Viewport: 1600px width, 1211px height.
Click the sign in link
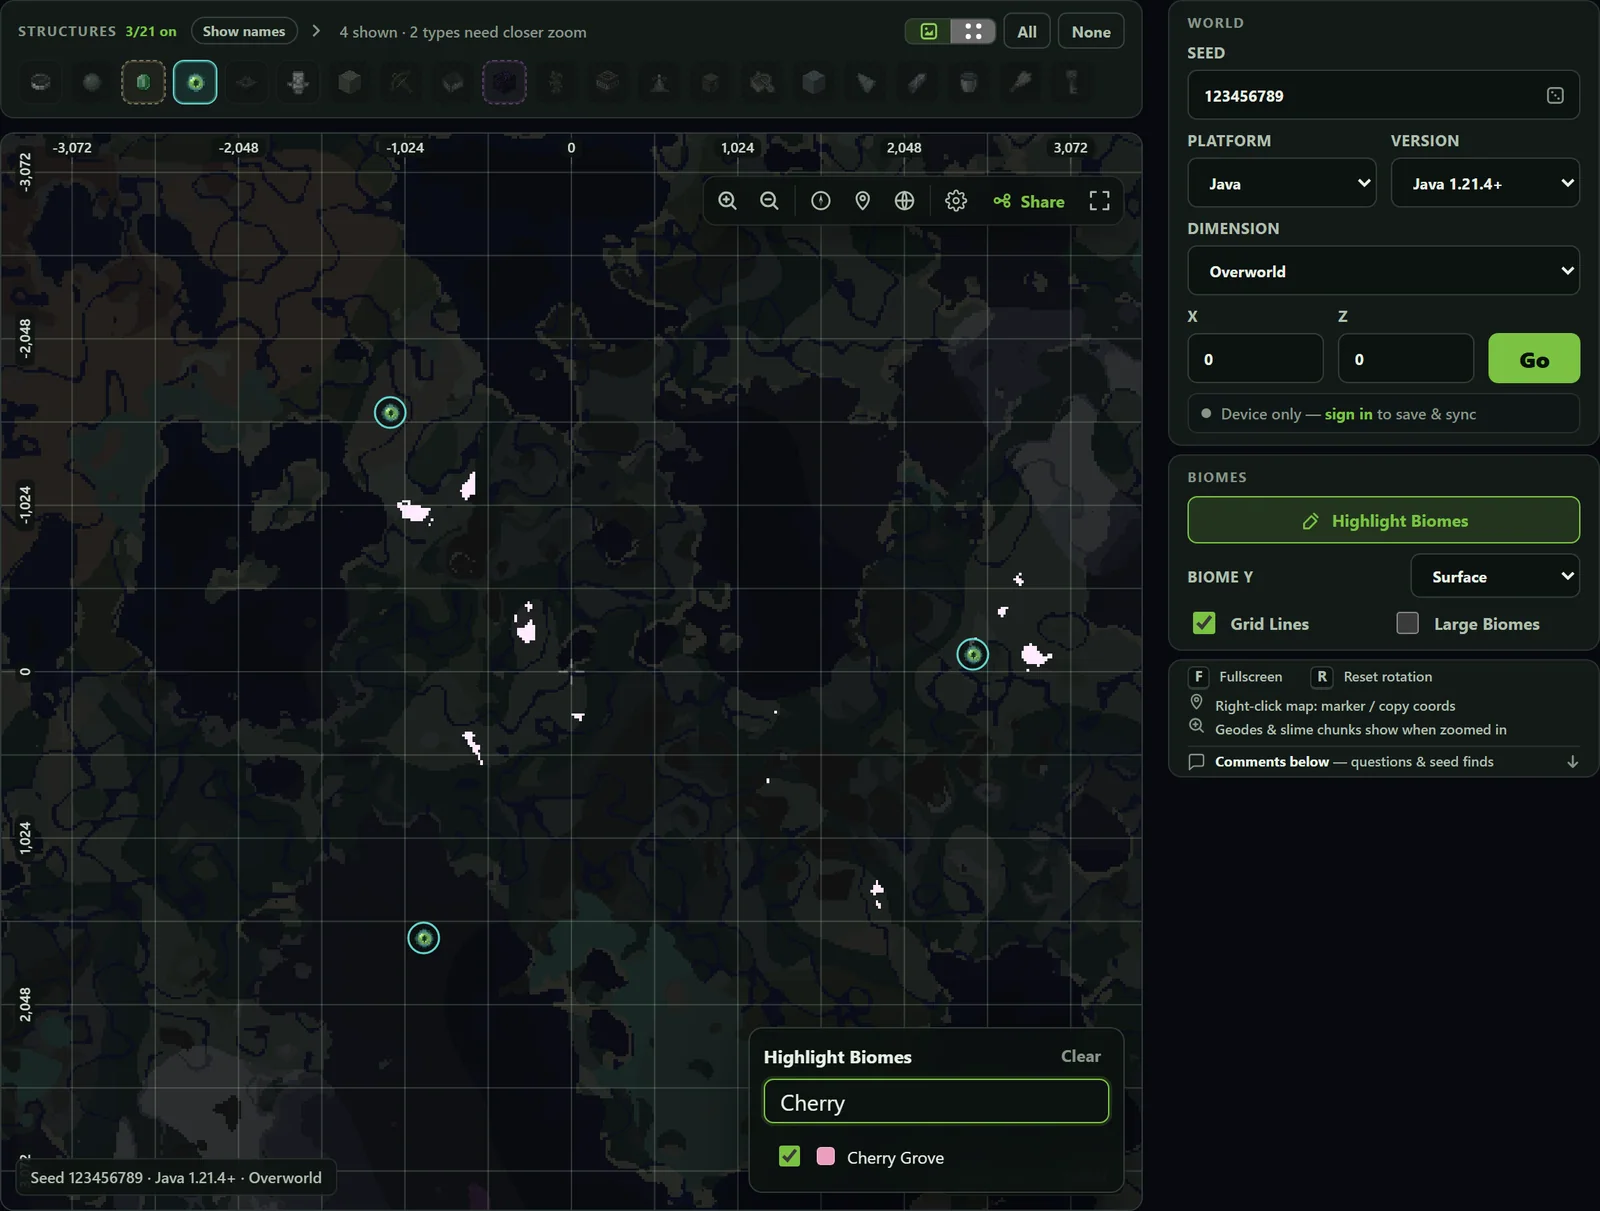point(1348,414)
